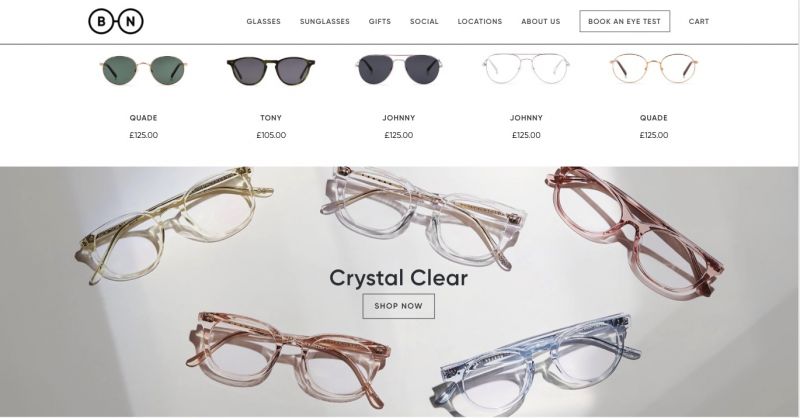This screenshot has height=418, width=800.
Task: Click Book an Eye Test button
Action: pyautogui.click(x=624, y=21)
